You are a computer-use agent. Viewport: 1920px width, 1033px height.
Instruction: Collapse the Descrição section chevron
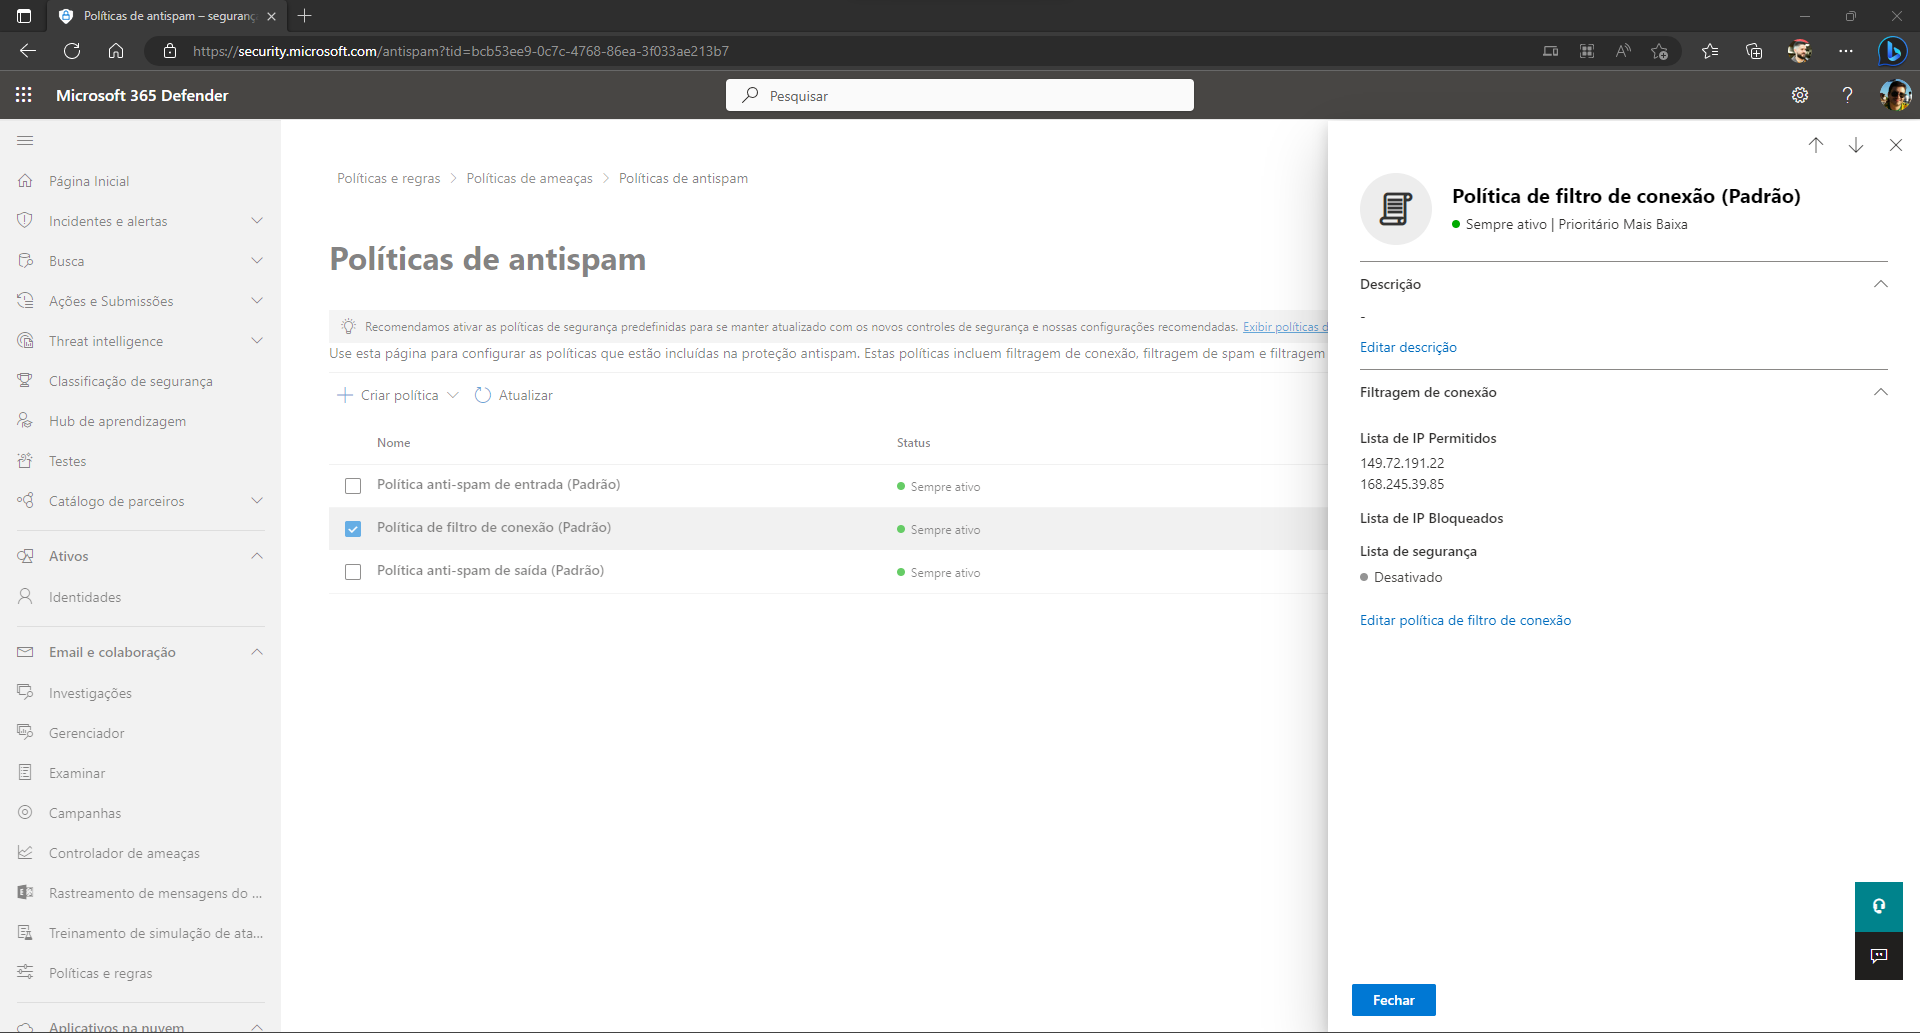coord(1880,284)
